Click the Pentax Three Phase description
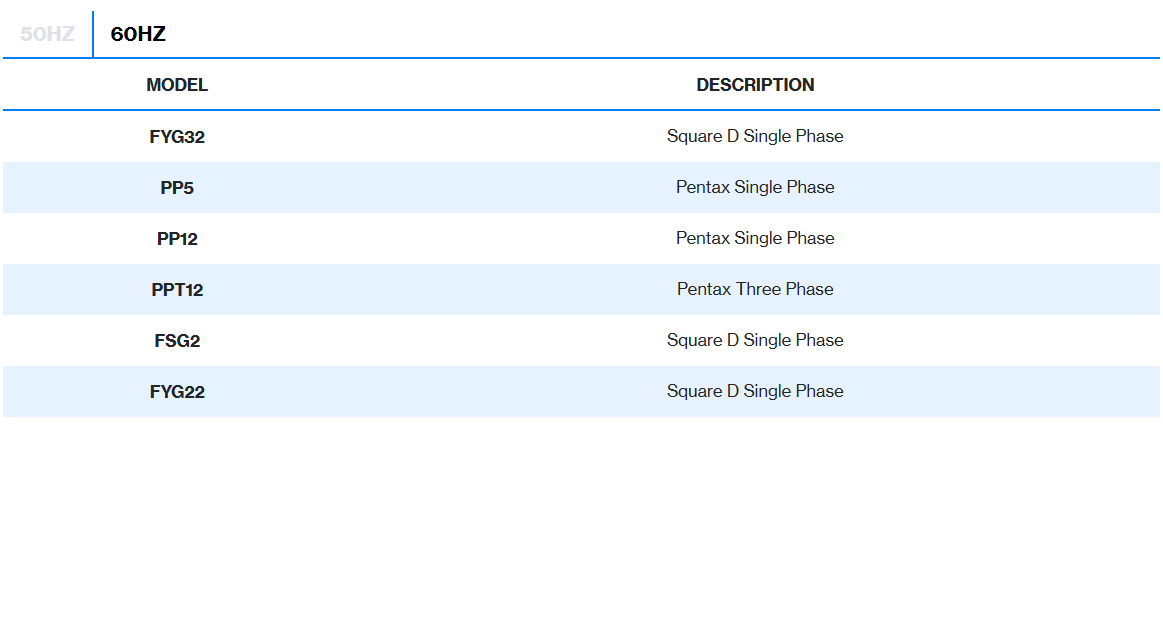Image resolution: width=1163 pixels, height=623 pixels. 755,289
